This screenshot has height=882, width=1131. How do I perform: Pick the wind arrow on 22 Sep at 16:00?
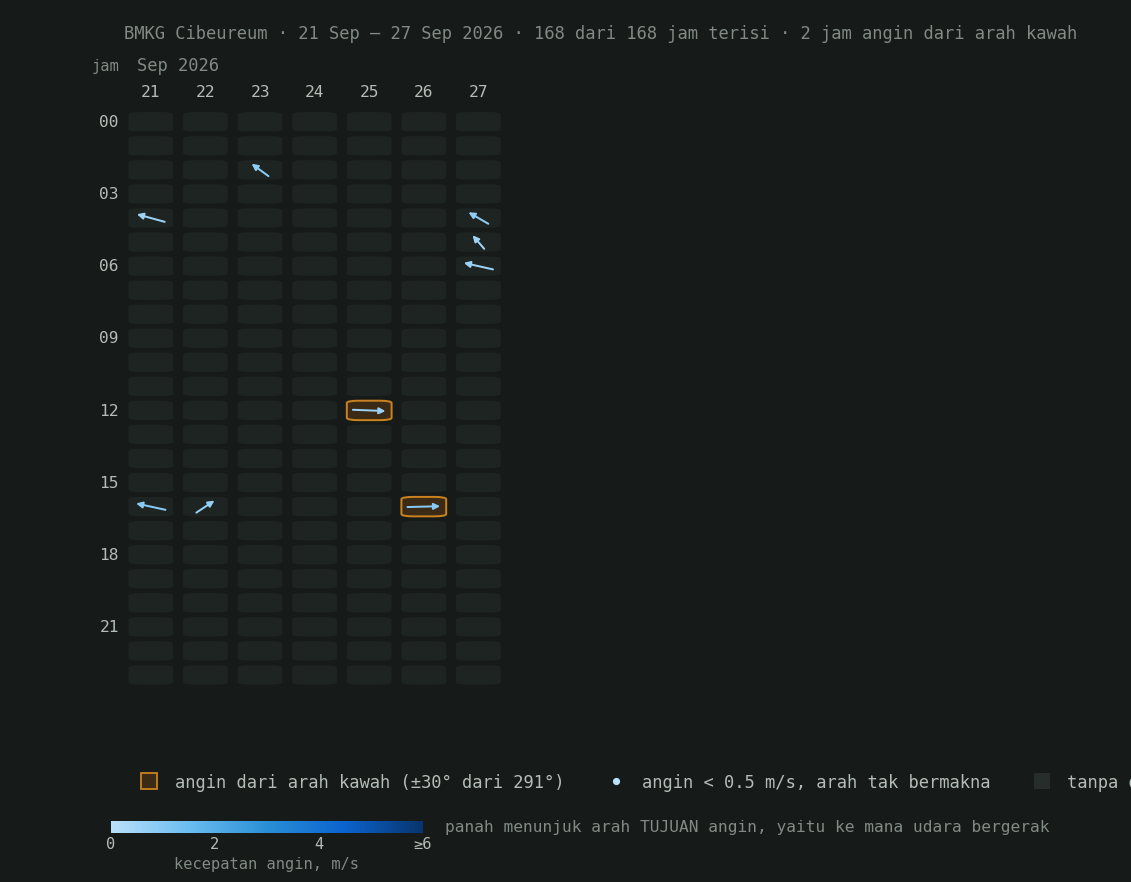coord(205,507)
